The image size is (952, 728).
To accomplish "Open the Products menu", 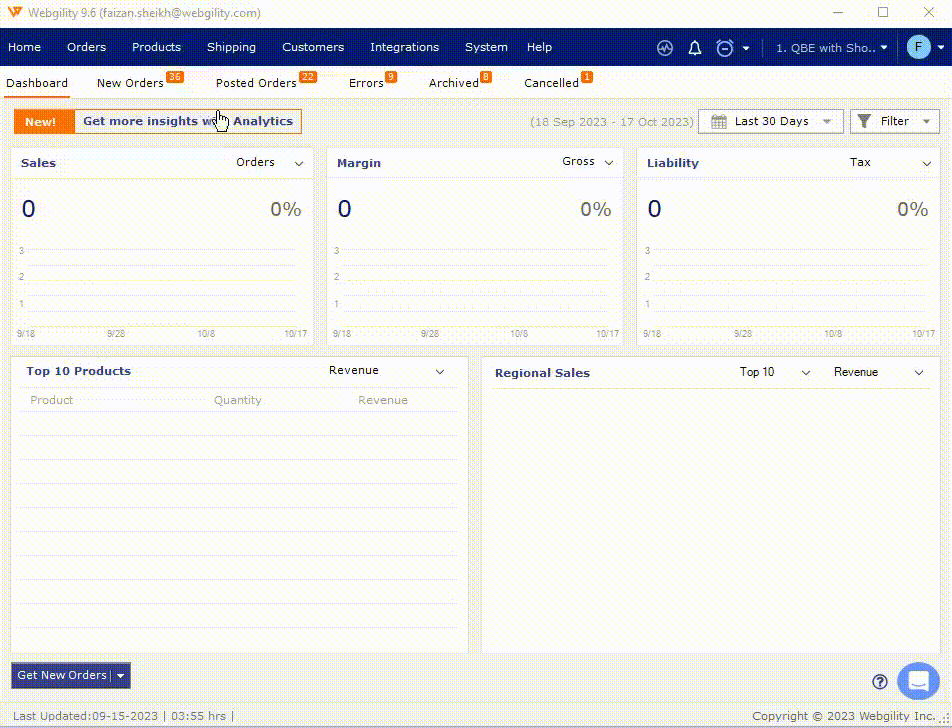I will coord(156,47).
